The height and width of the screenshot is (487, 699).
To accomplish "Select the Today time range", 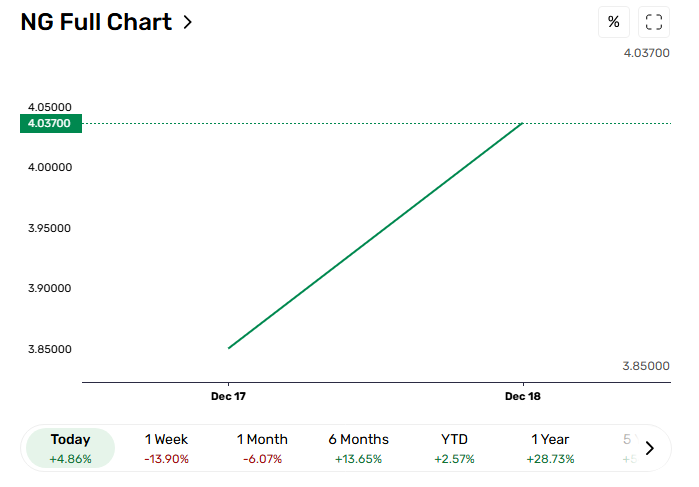I will coord(70,448).
